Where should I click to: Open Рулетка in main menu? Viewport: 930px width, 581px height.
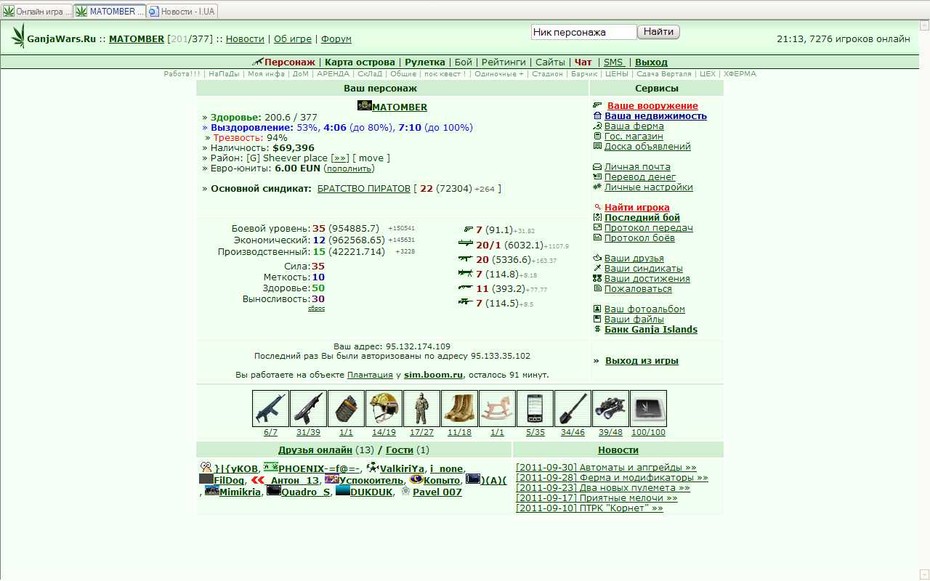[x=425, y=62]
